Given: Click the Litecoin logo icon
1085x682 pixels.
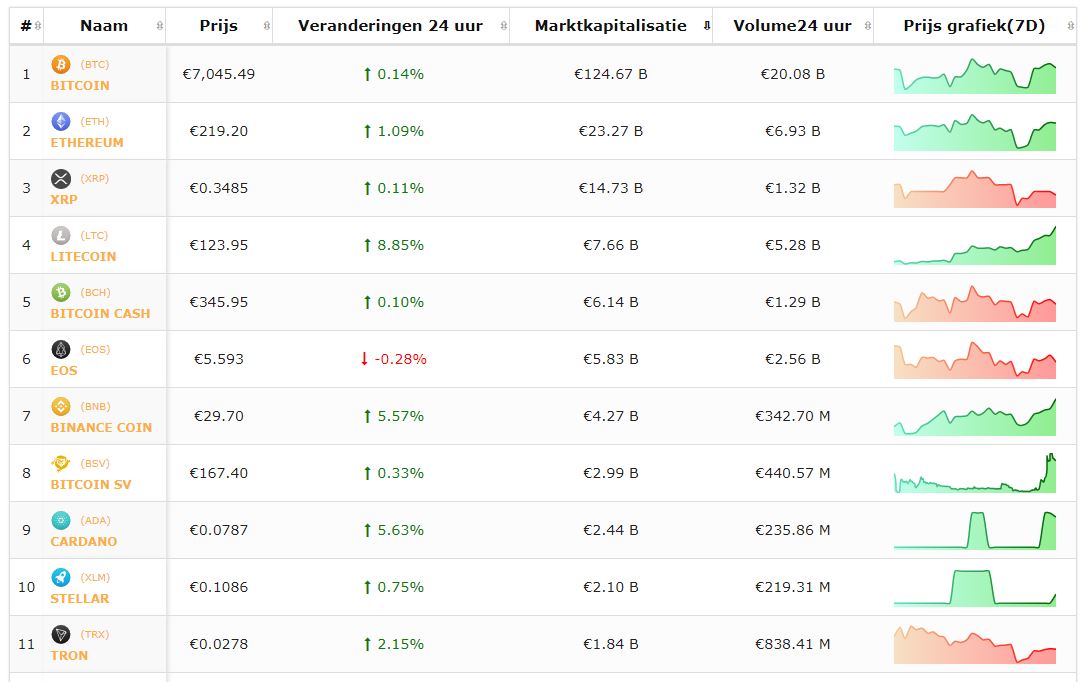Looking at the screenshot, I should (61, 236).
